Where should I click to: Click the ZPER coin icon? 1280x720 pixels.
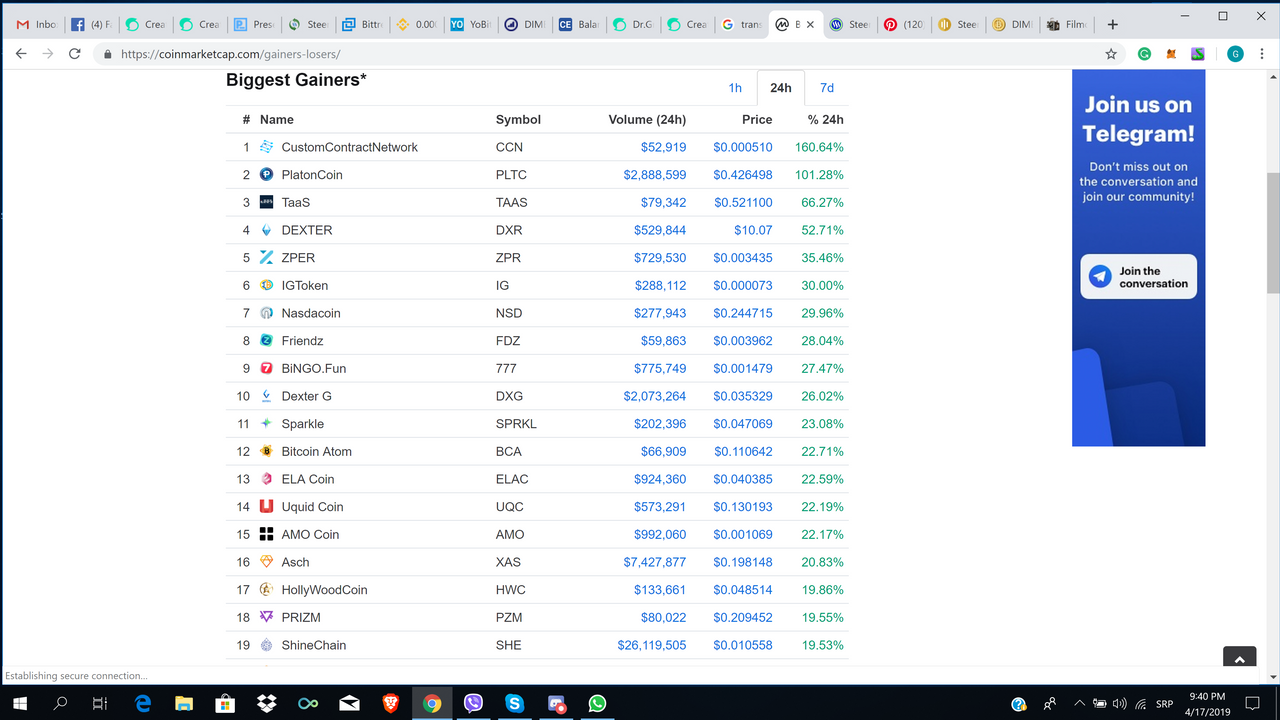pyautogui.click(x=267, y=258)
